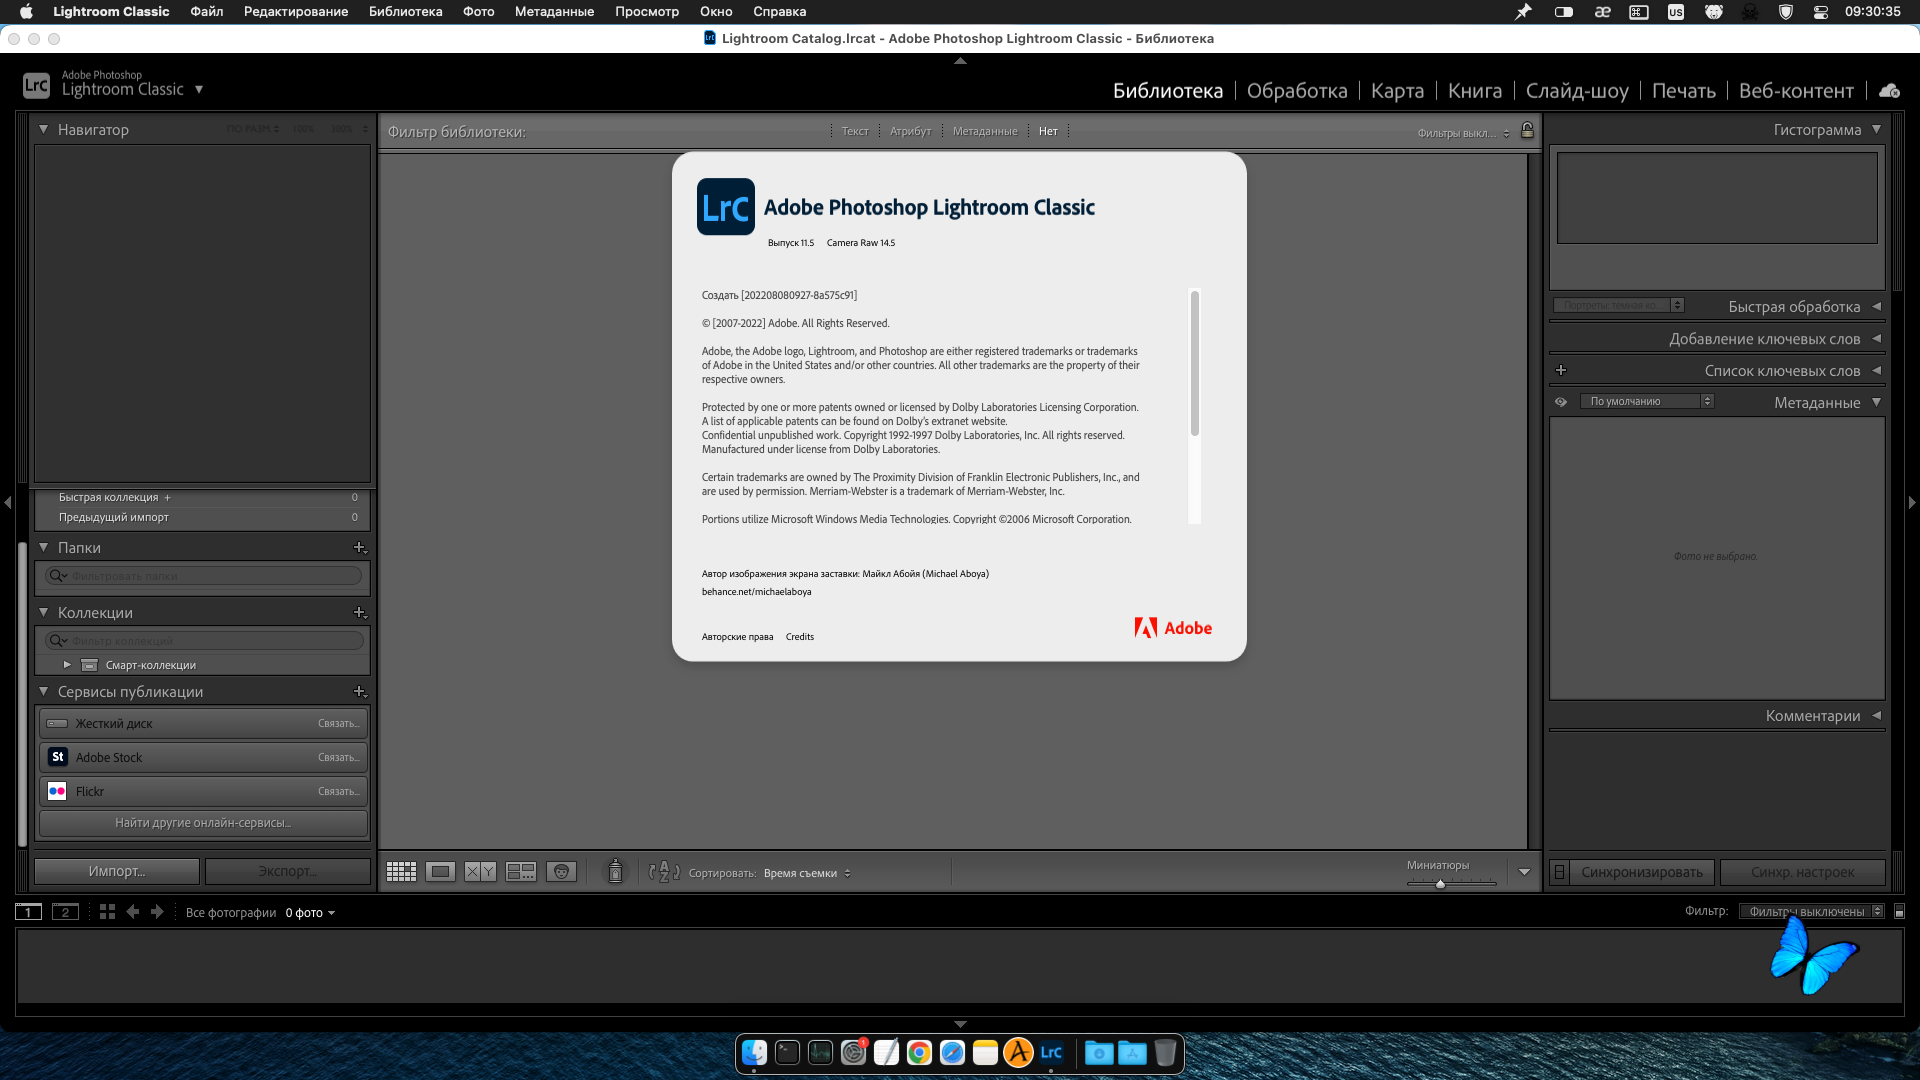Adjust the thumbnail size slider
The height and width of the screenshot is (1080, 1920).
point(1440,884)
